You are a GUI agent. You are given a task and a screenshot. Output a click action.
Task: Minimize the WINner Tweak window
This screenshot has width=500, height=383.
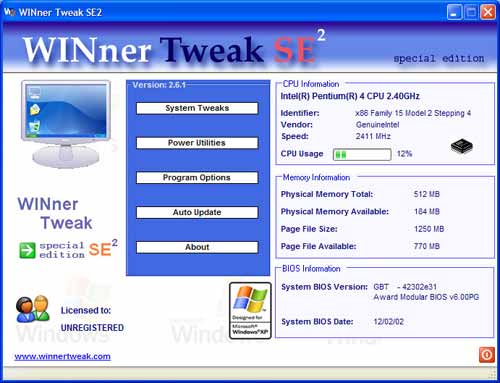tap(454, 13)
